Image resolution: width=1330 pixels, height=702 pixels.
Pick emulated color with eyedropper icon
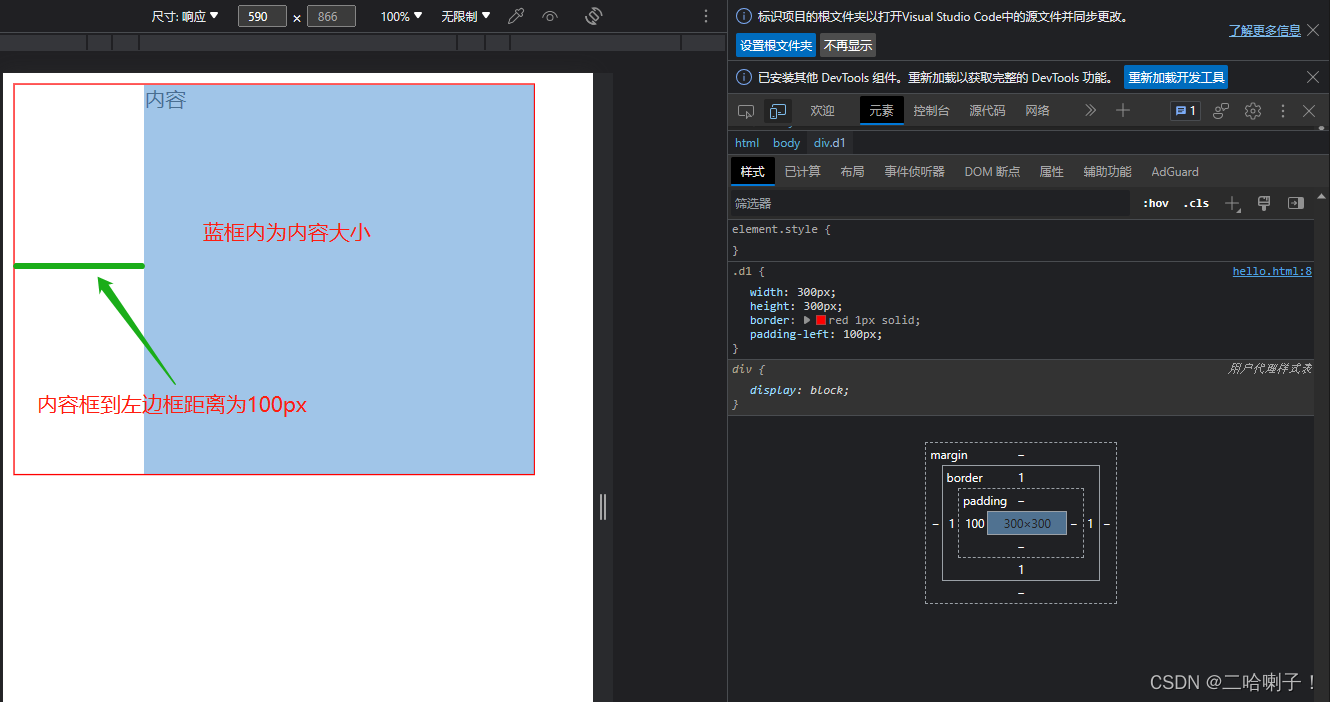coord(516,16)
